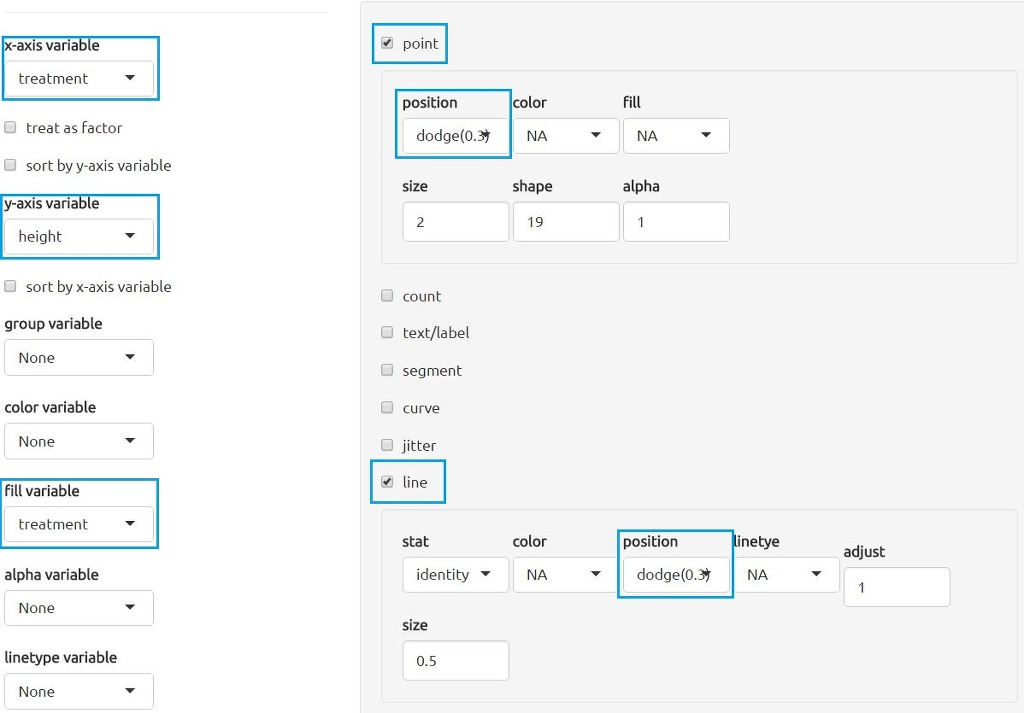Expand the fill variable dropdown
Screen dimensions: 1024x713
click(x=79, y=525)
